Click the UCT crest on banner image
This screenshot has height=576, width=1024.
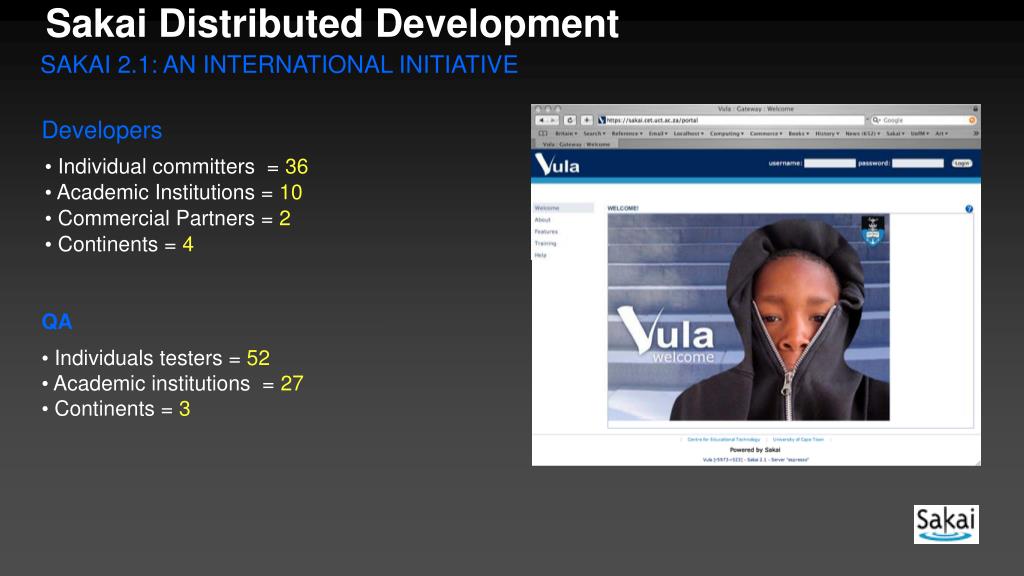pyautogui.click(x=872, y=231)
